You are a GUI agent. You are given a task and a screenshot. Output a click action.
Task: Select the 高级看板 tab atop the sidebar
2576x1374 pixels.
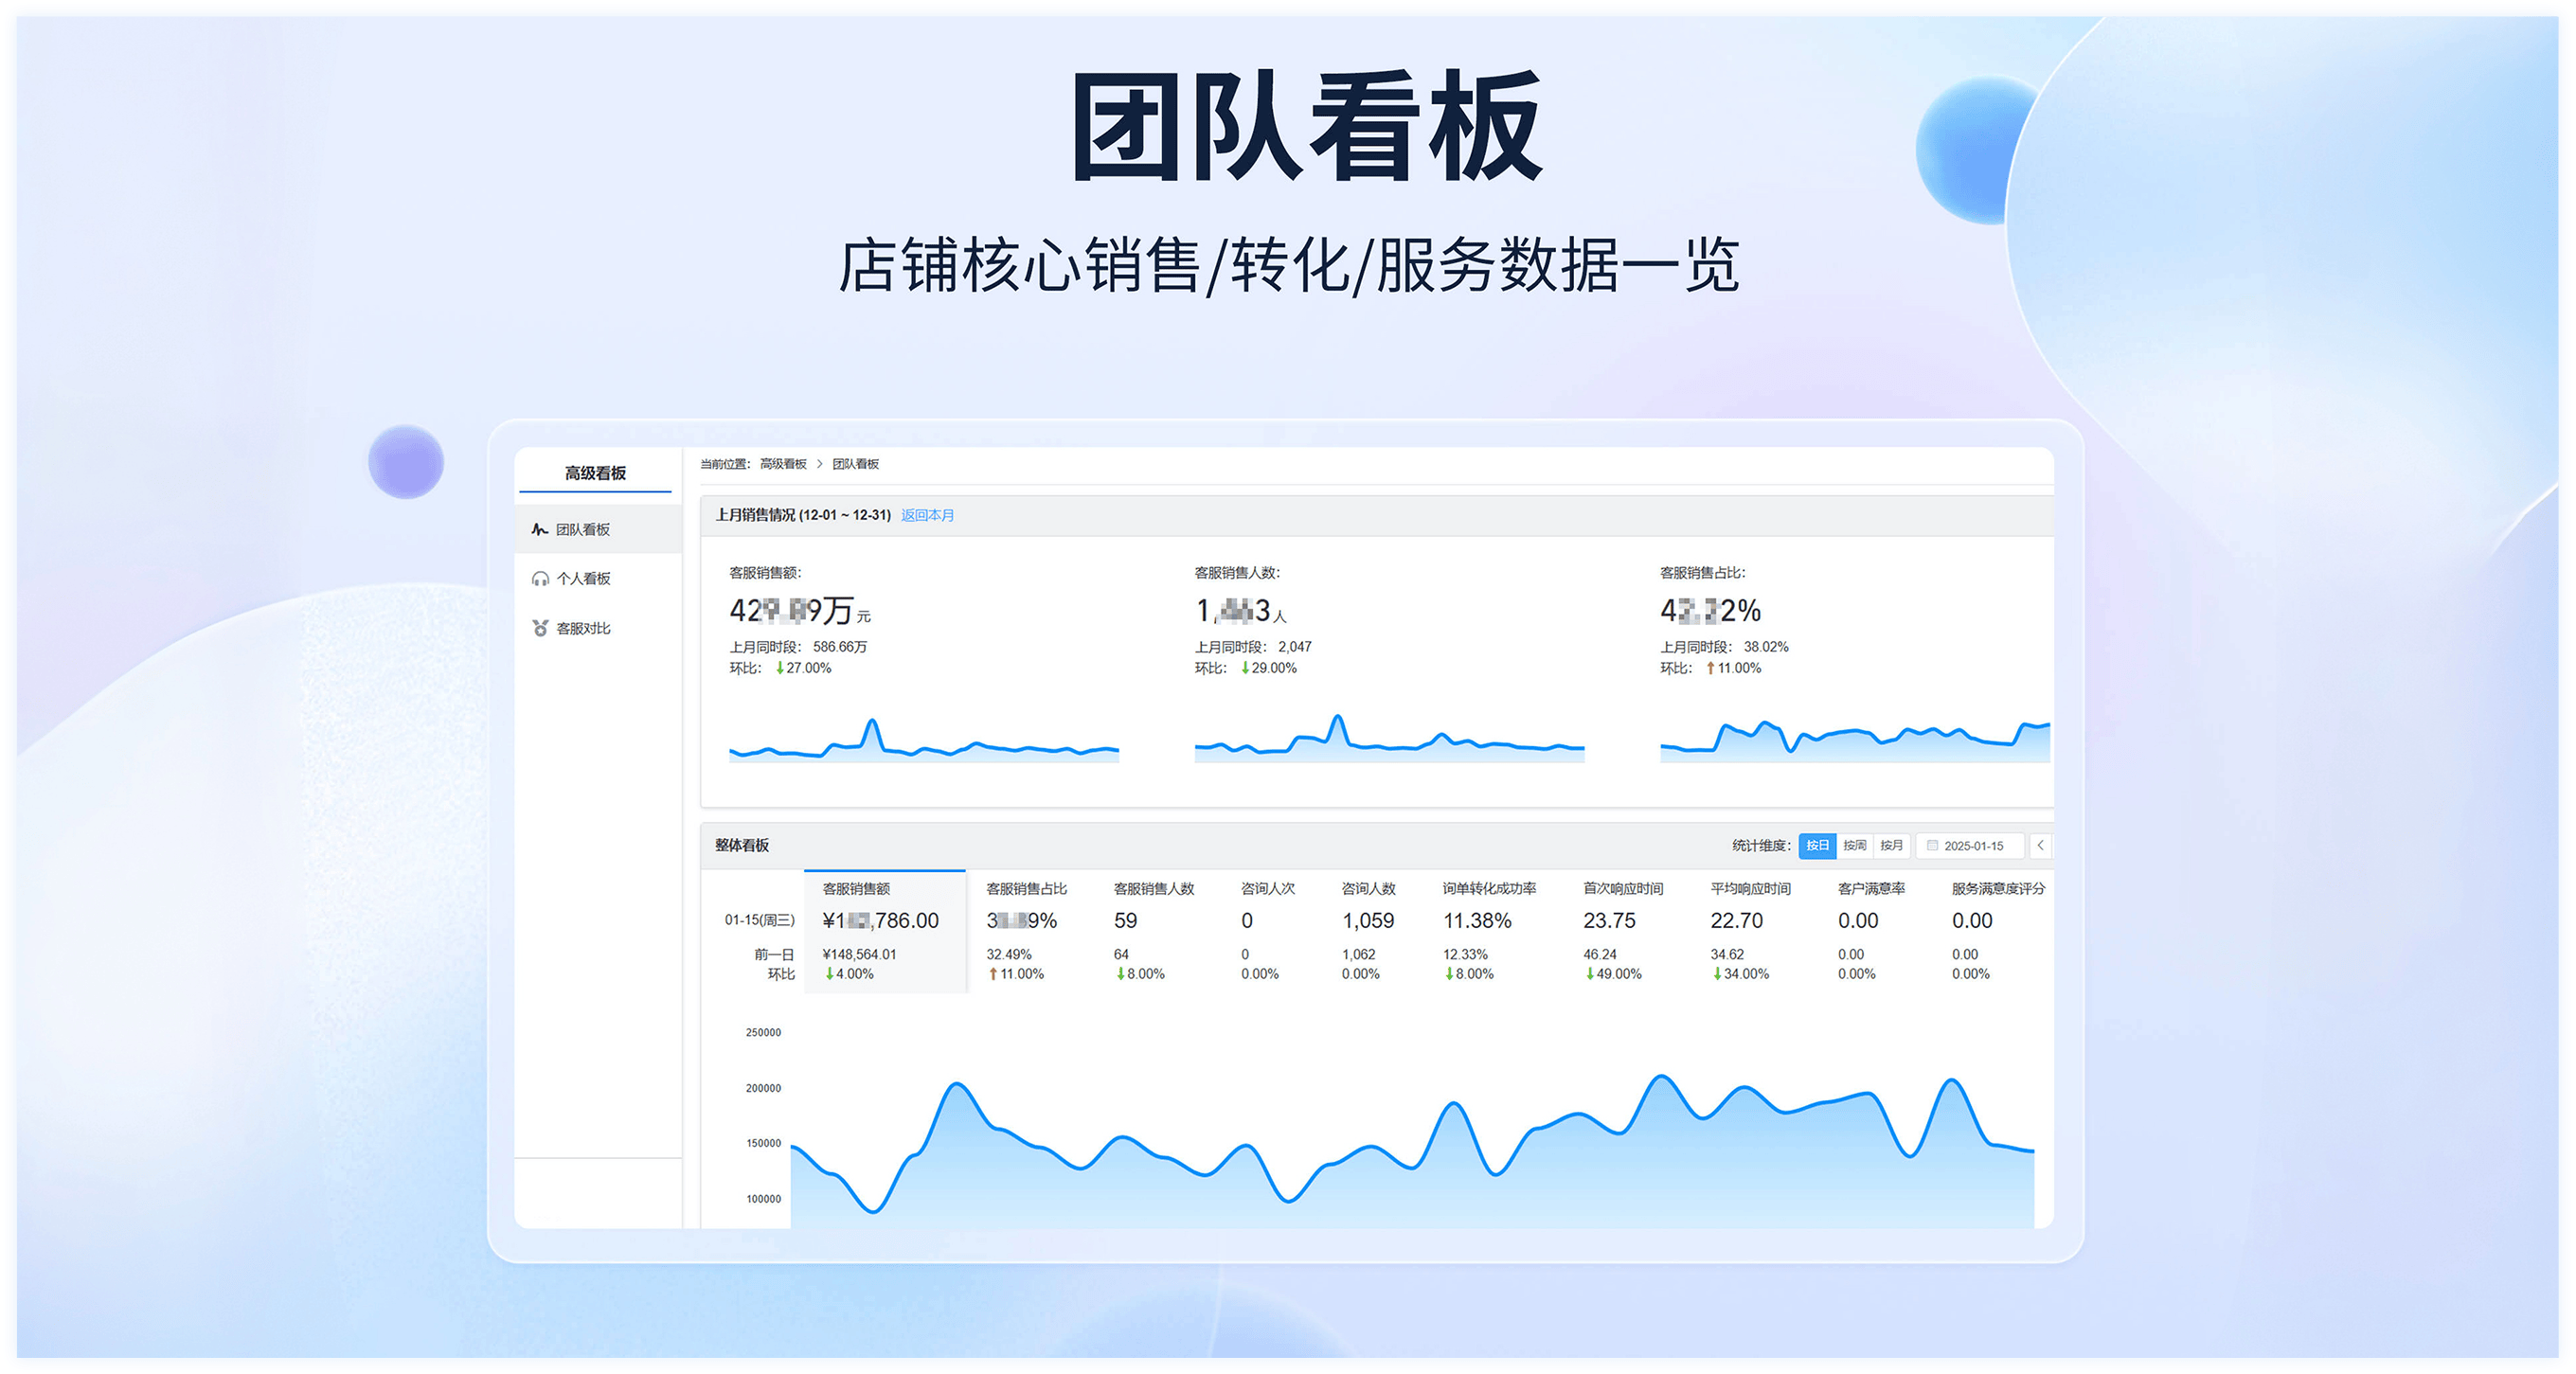point(595,472)
